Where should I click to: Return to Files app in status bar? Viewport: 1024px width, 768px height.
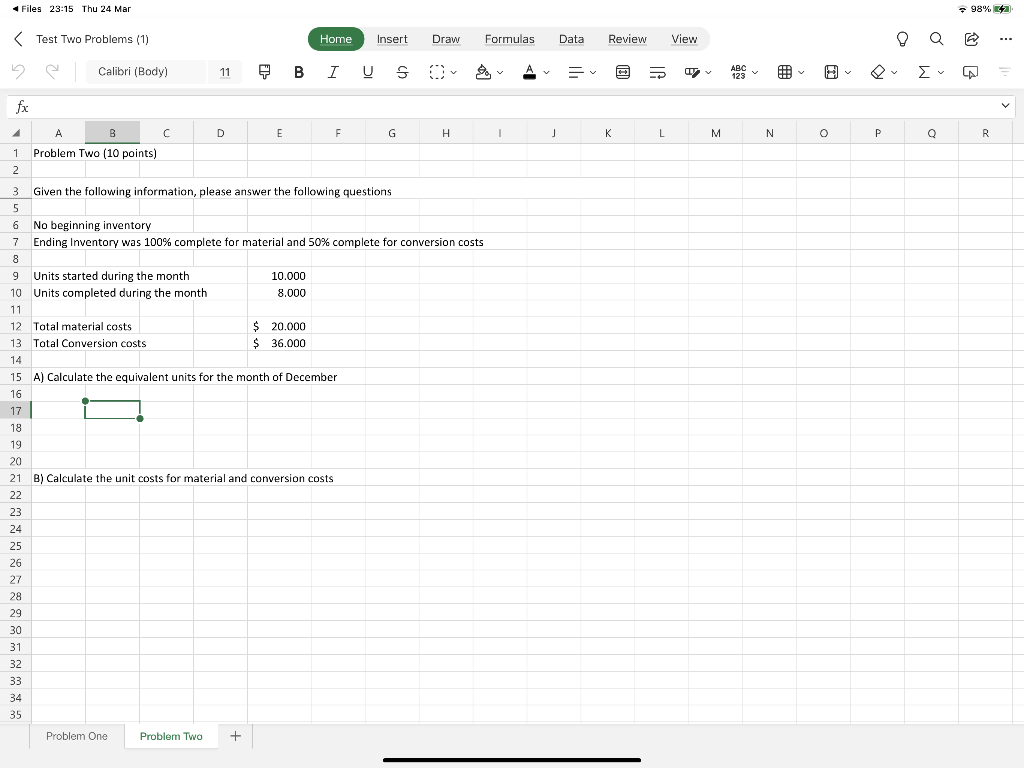pos(26,8)
